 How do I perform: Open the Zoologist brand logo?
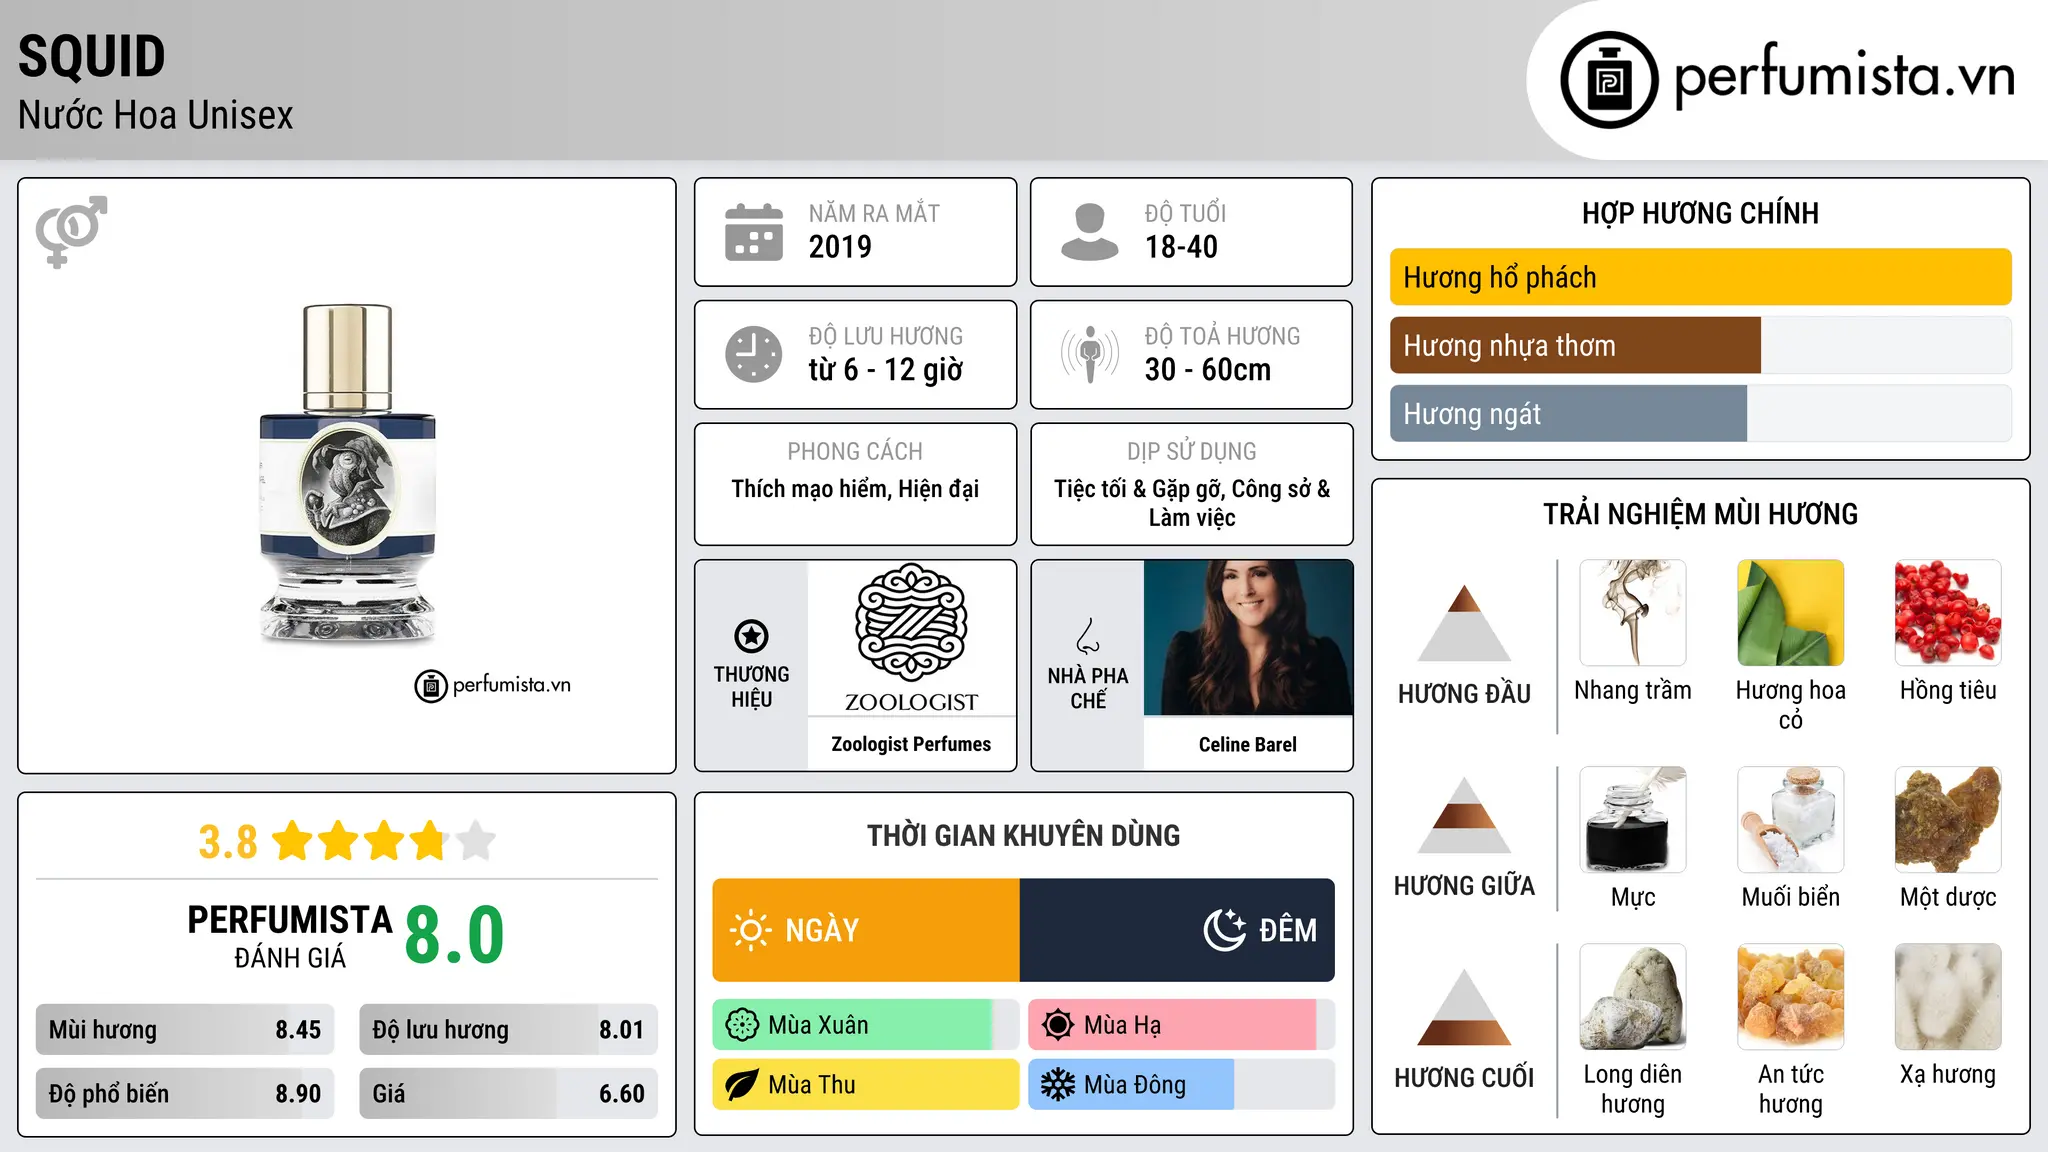[x=911, y=638]
